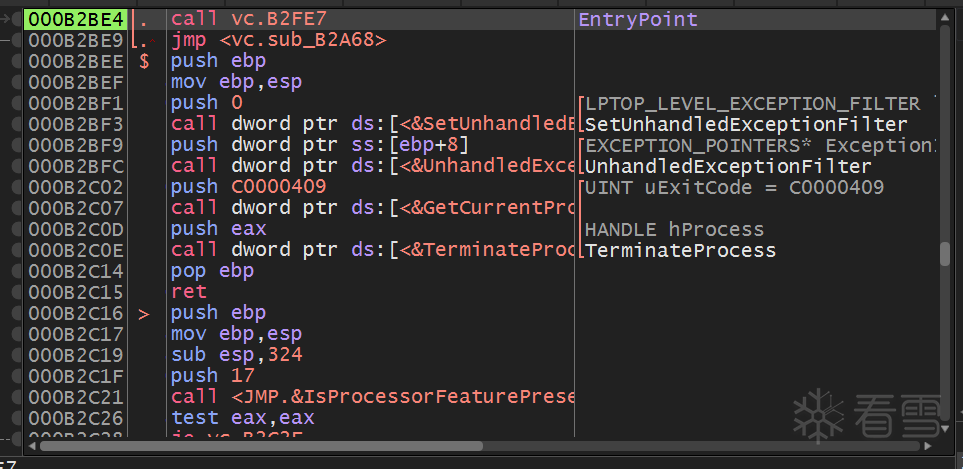Select the jmp vc.sub_B2A68 instruction
Viewport: 963px width, 469px height.
pyautogui.click(x=278, y=40)
